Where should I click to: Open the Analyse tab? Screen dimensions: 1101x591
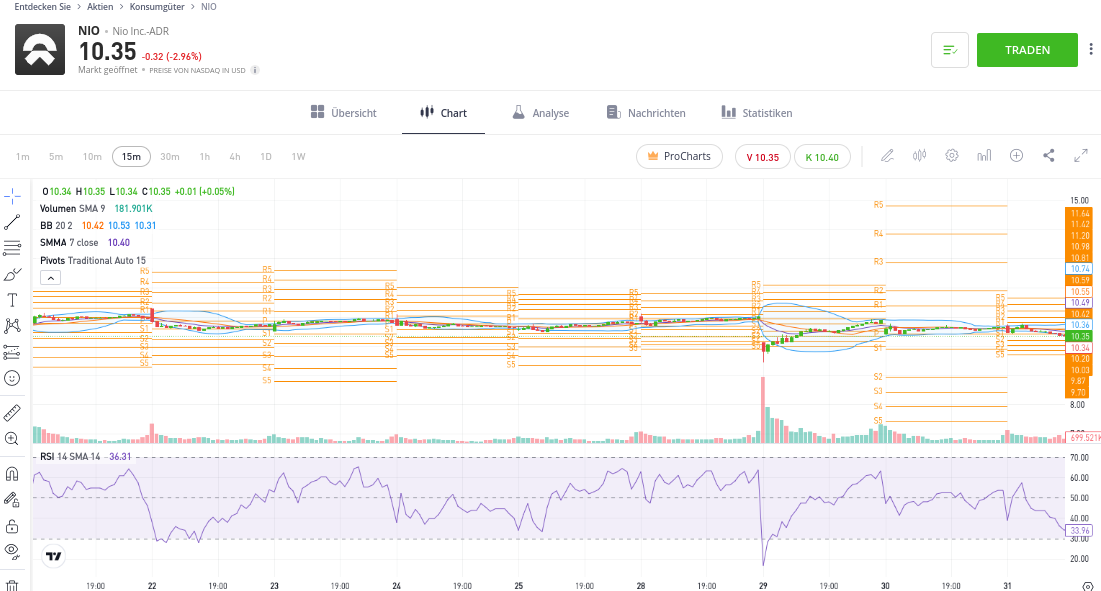point(540,113)
